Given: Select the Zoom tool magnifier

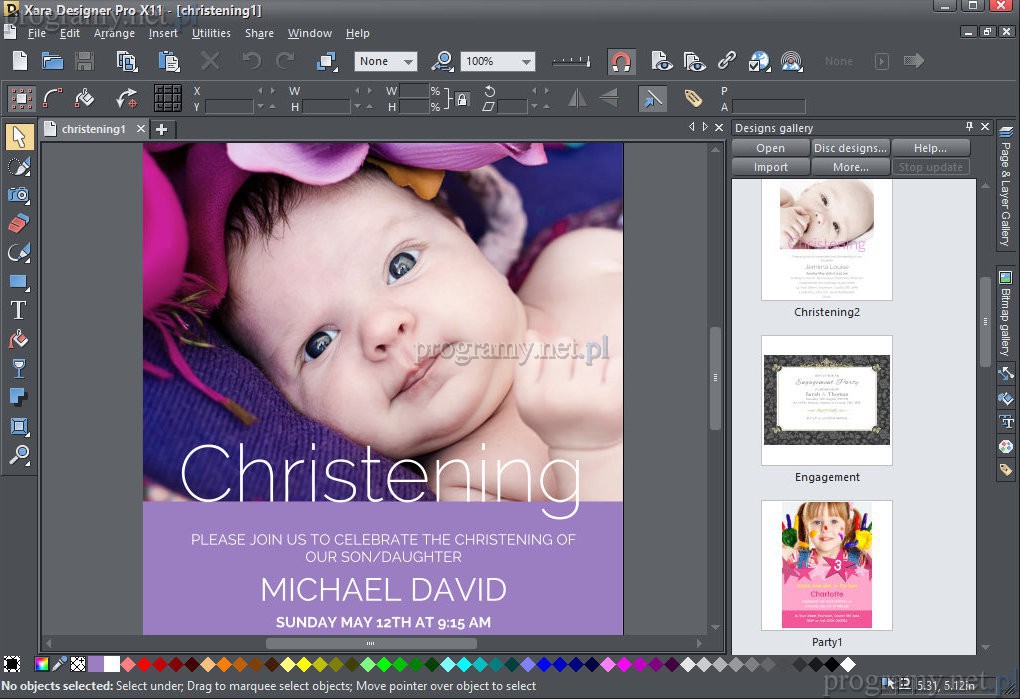Looking at the screenshot, I should 18,455.
